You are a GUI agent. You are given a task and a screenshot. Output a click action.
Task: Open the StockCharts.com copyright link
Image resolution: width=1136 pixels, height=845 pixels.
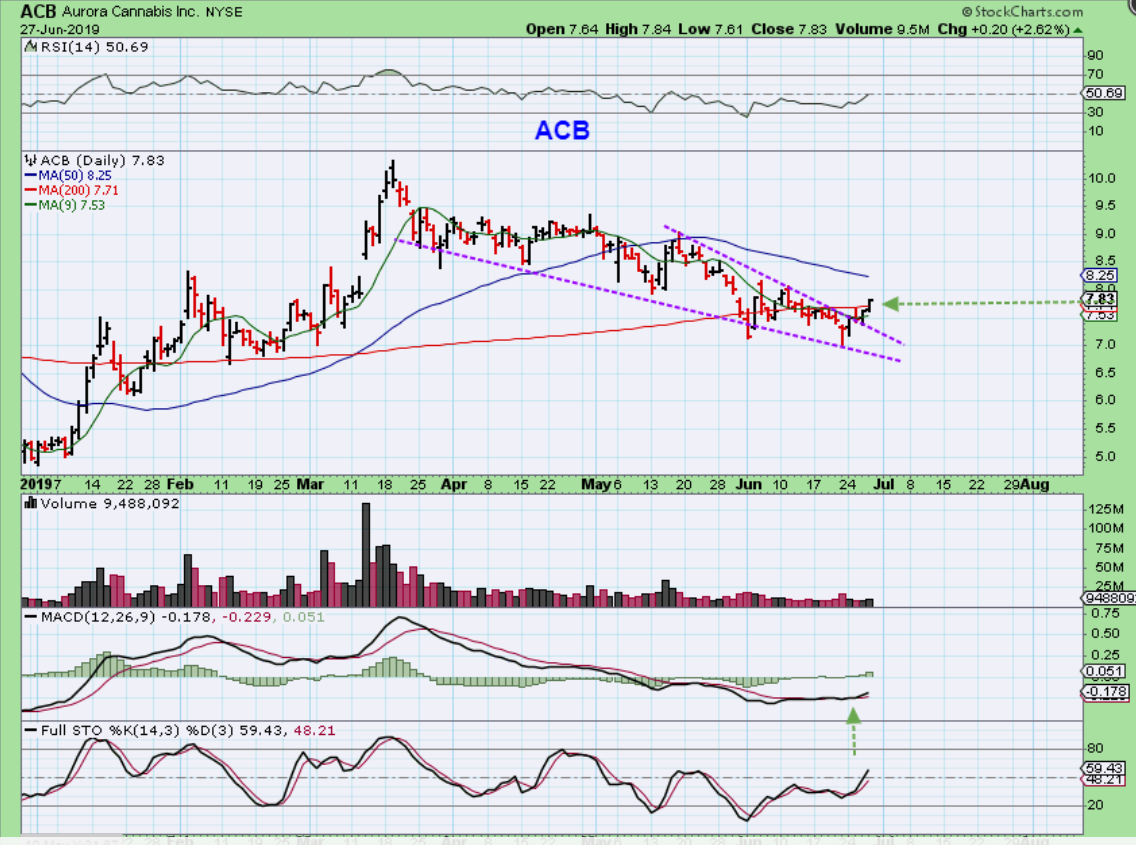pos(1022,12)
